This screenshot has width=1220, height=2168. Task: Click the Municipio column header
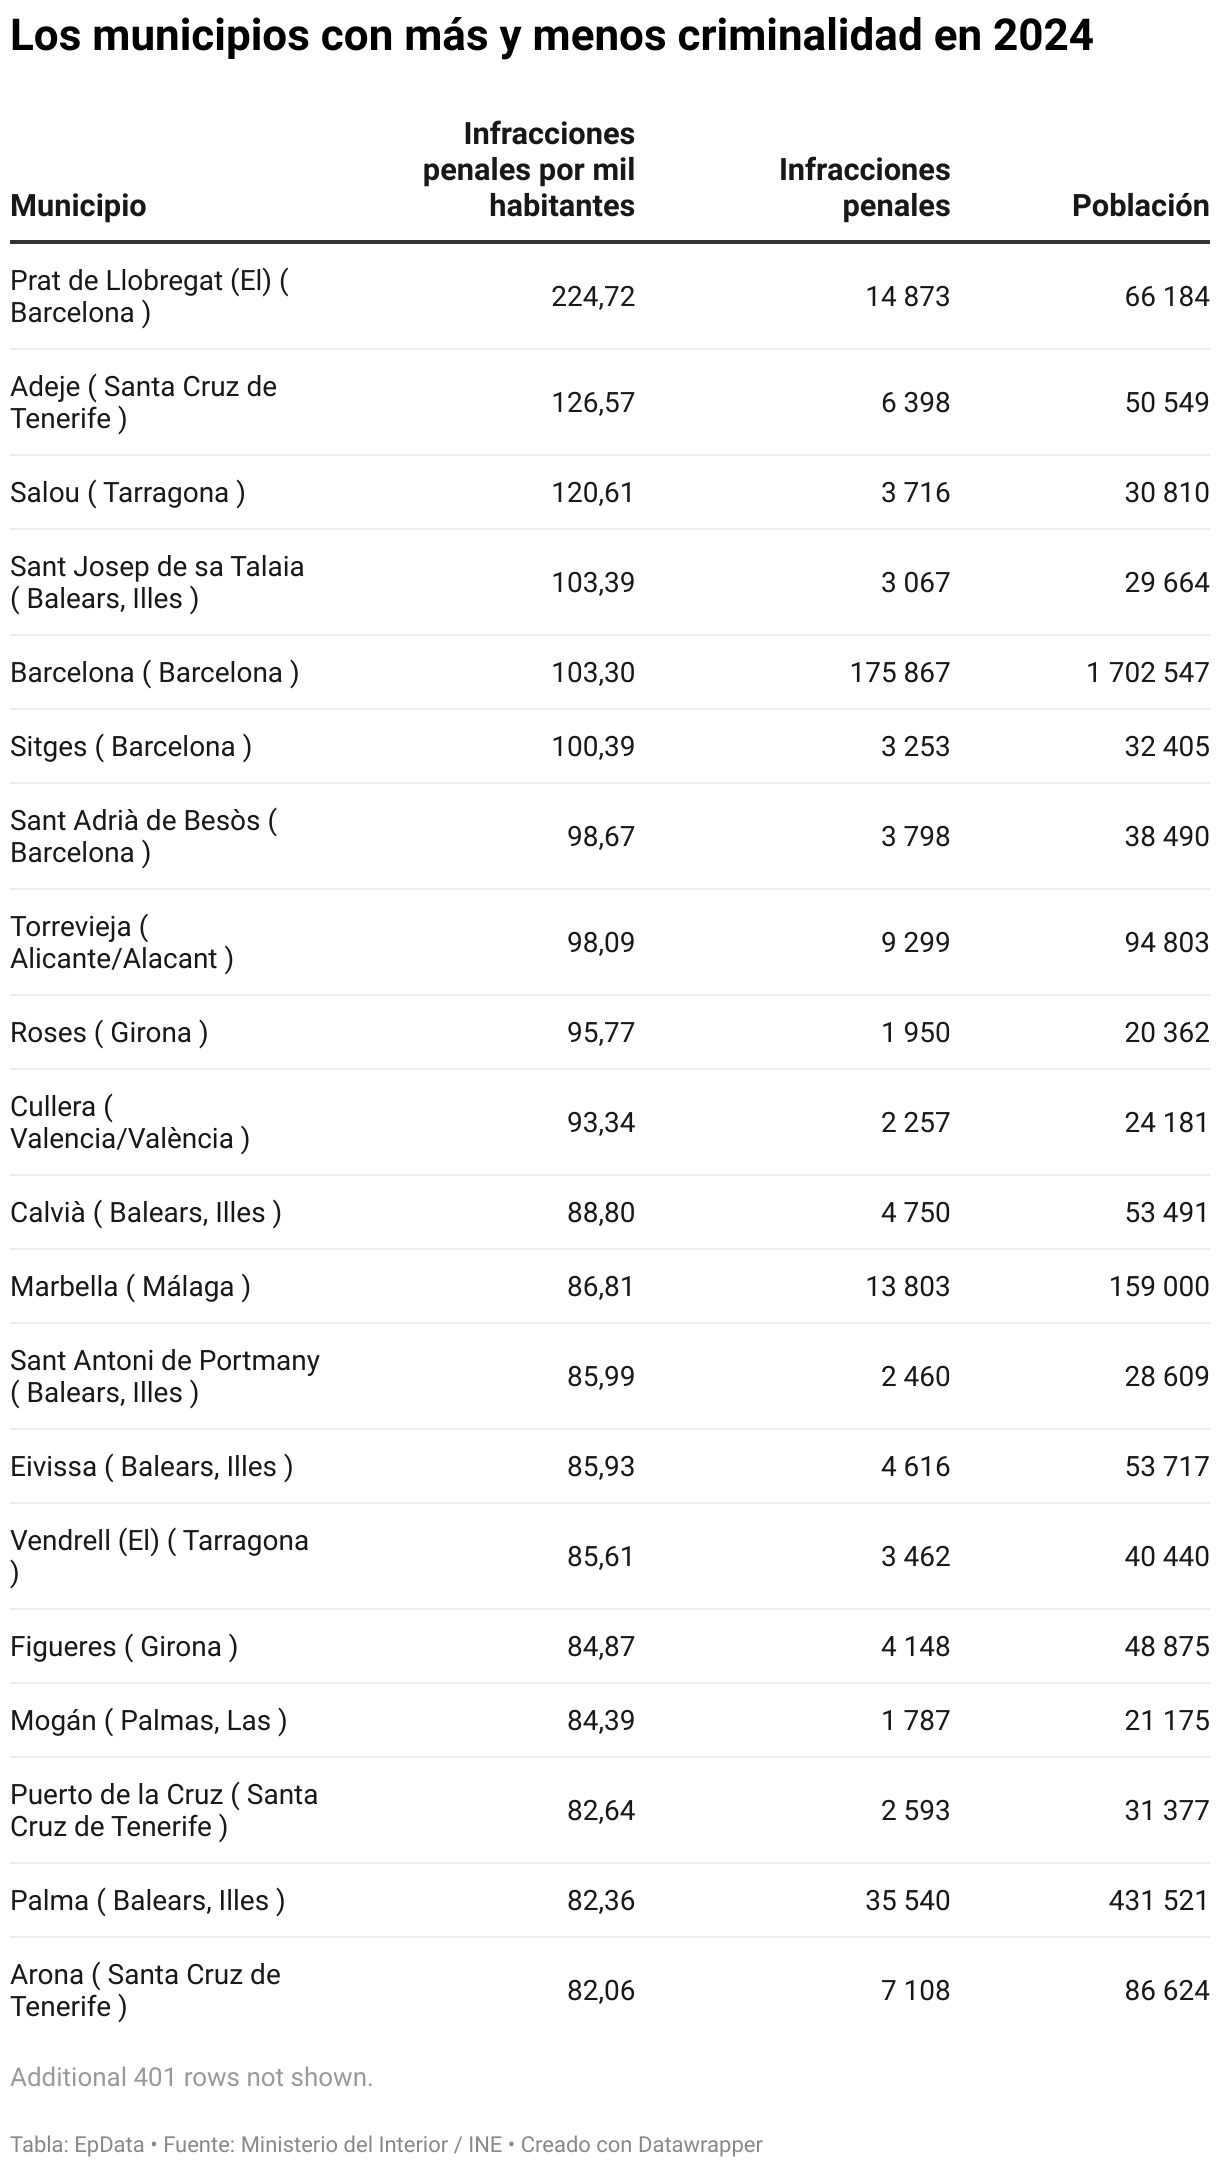[x=78, y=205]
